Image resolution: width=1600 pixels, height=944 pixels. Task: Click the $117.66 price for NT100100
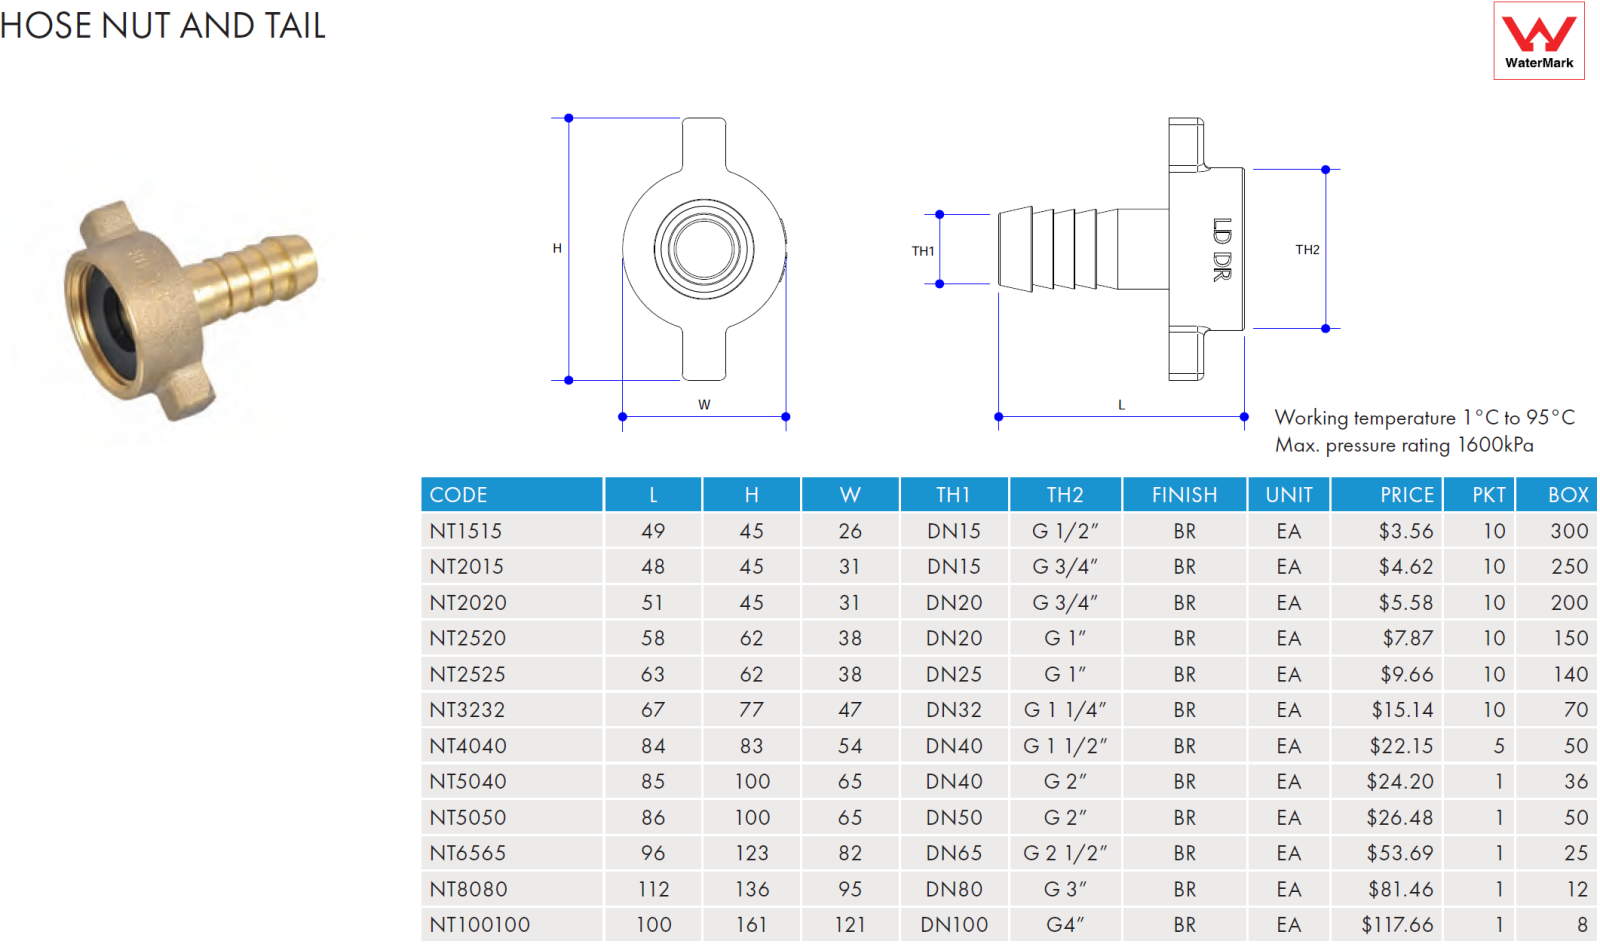[1397, 925]
